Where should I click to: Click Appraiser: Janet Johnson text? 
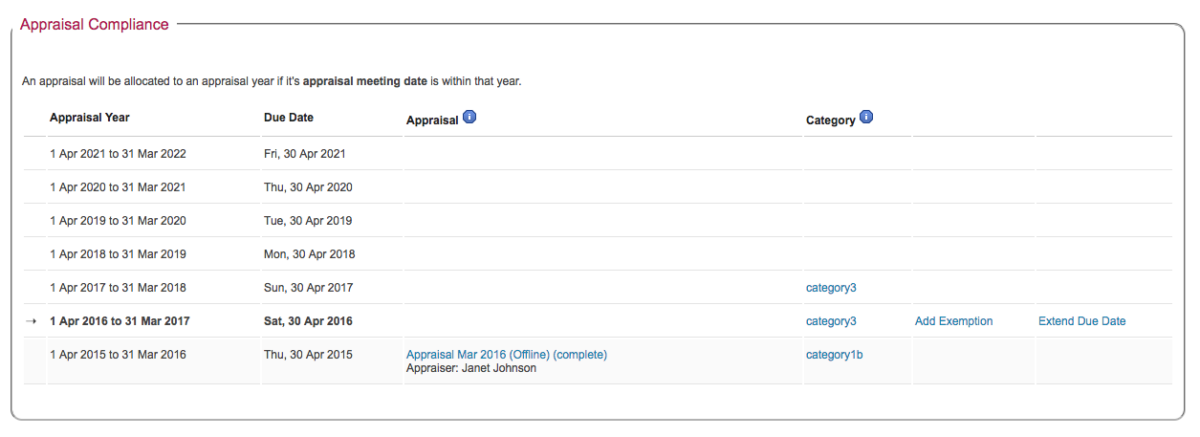[471, 368]
